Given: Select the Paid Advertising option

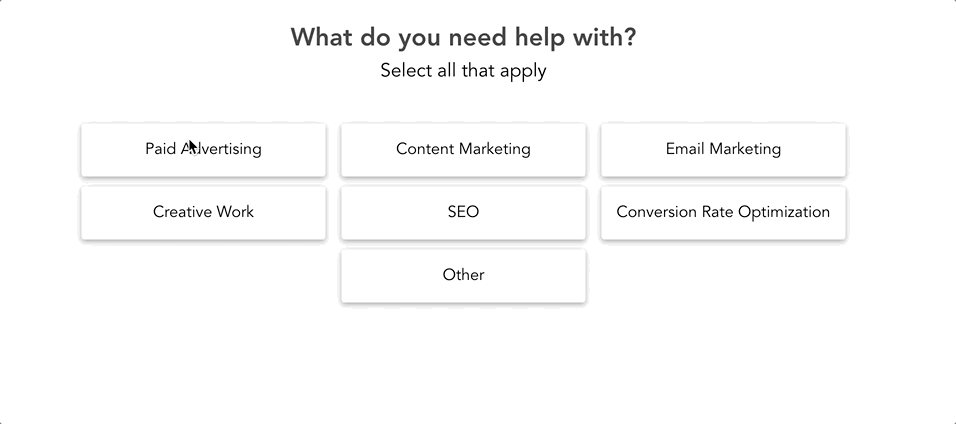Looking at the screenshot, I should click(x=203, y=149).
